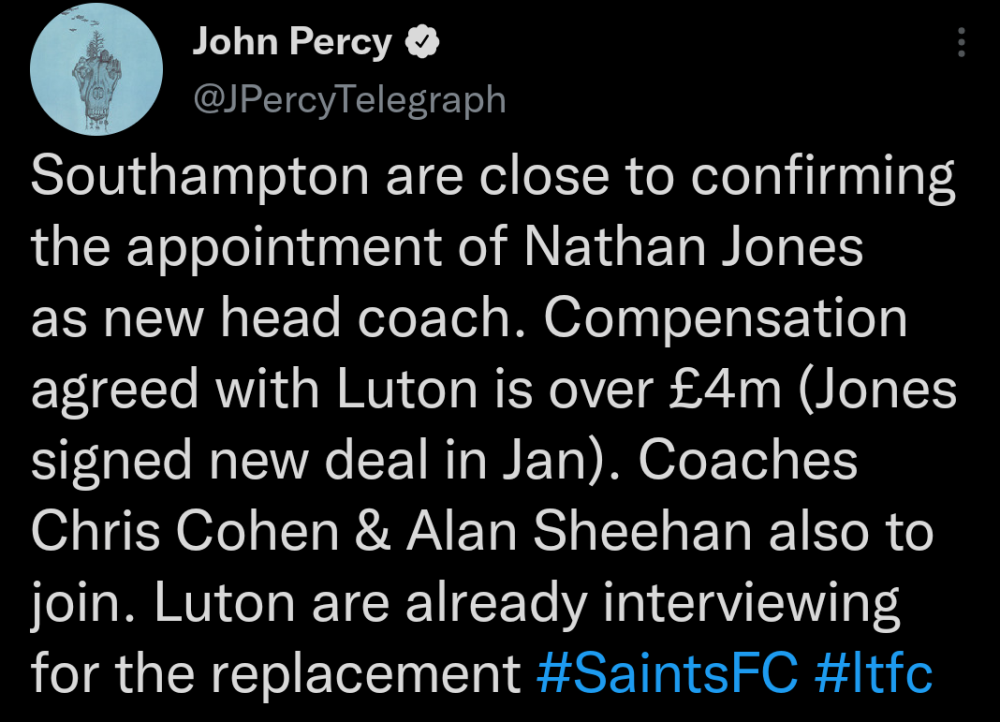Open the #SaintsFC hashtag
Viewport: 1000px width, 722px height.
(x=666, y=674)
